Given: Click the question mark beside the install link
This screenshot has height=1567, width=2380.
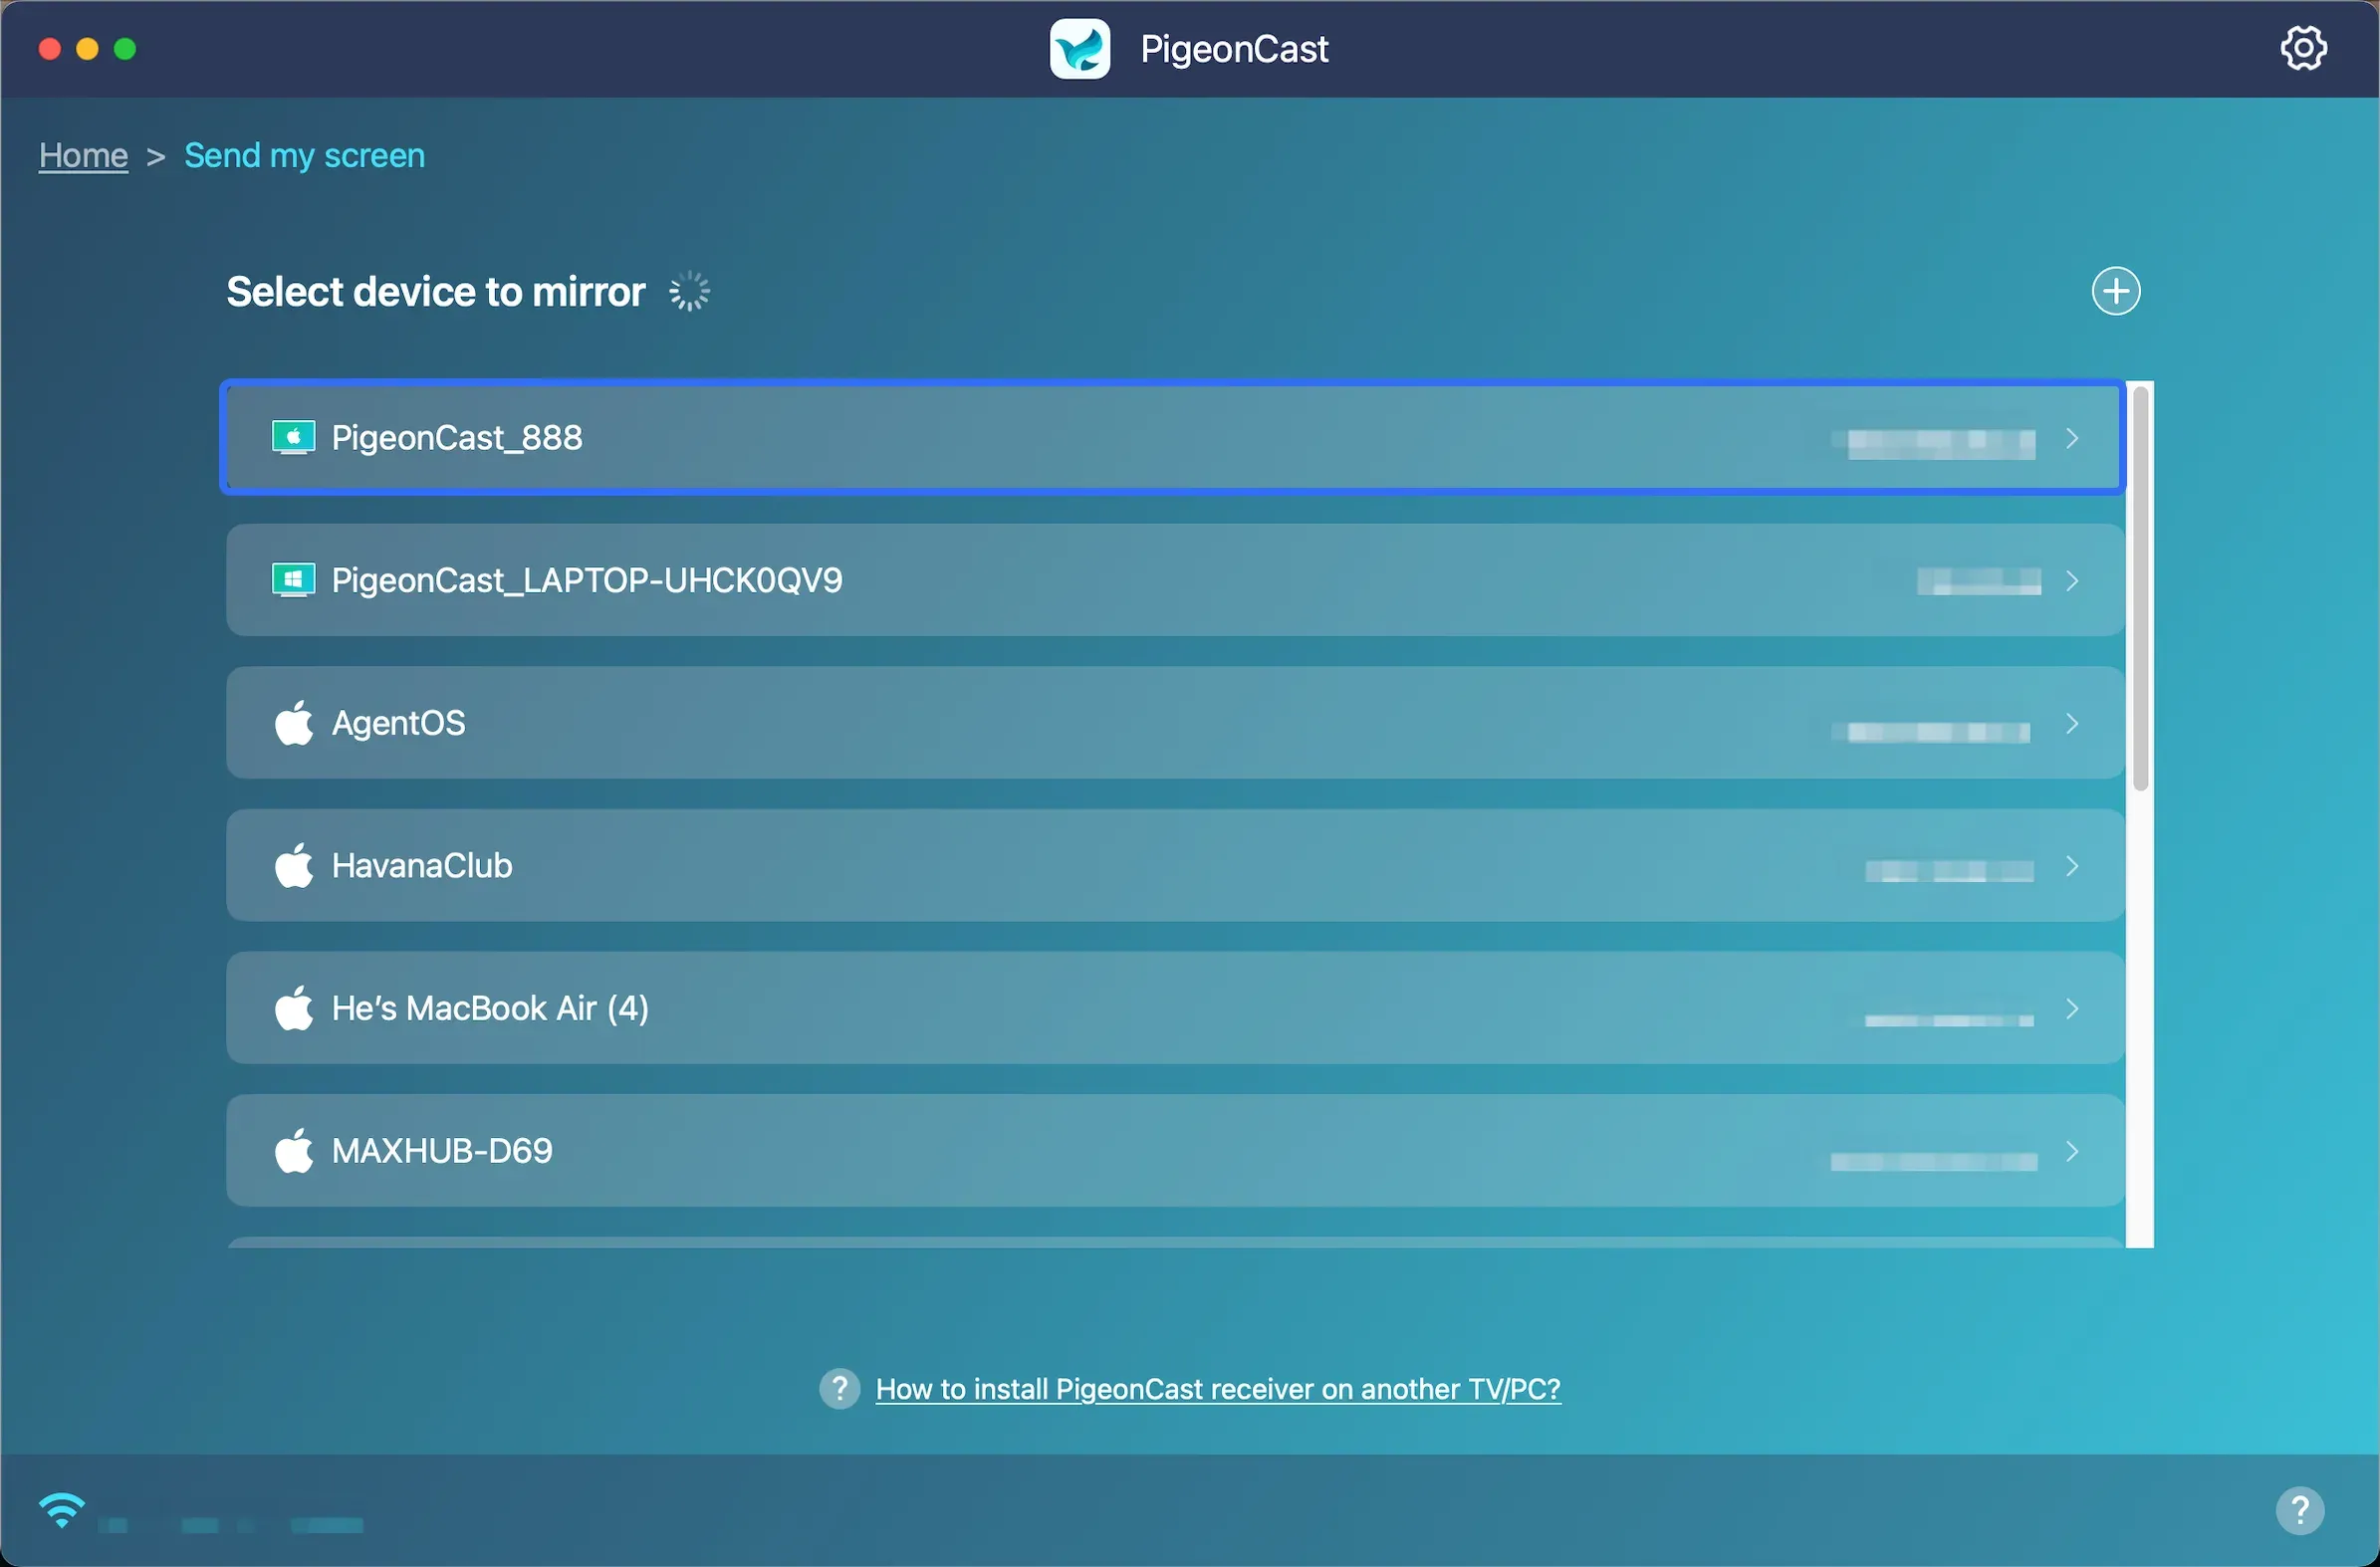Looking at the screenshot, I should (839, 1388).
